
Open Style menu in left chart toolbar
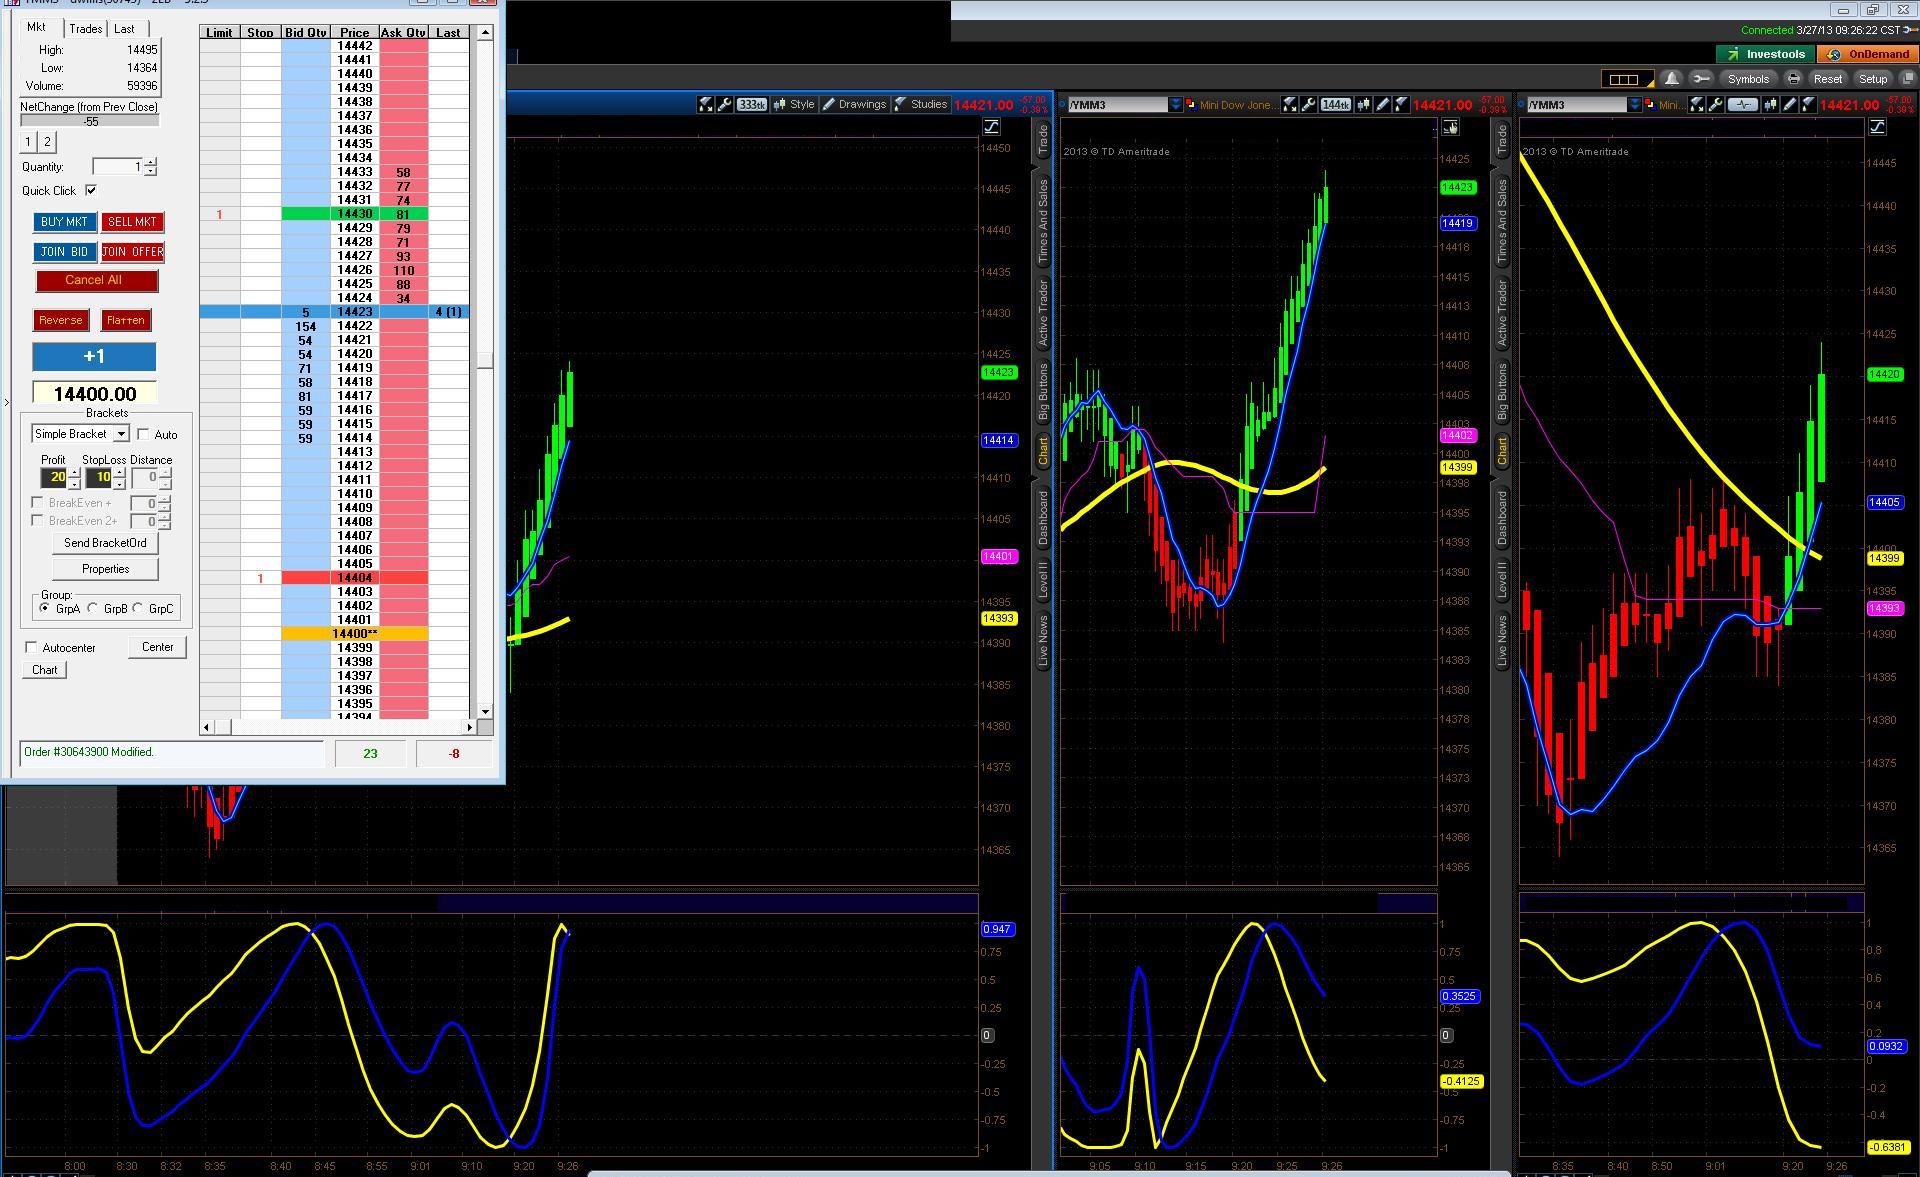(795, 104)
